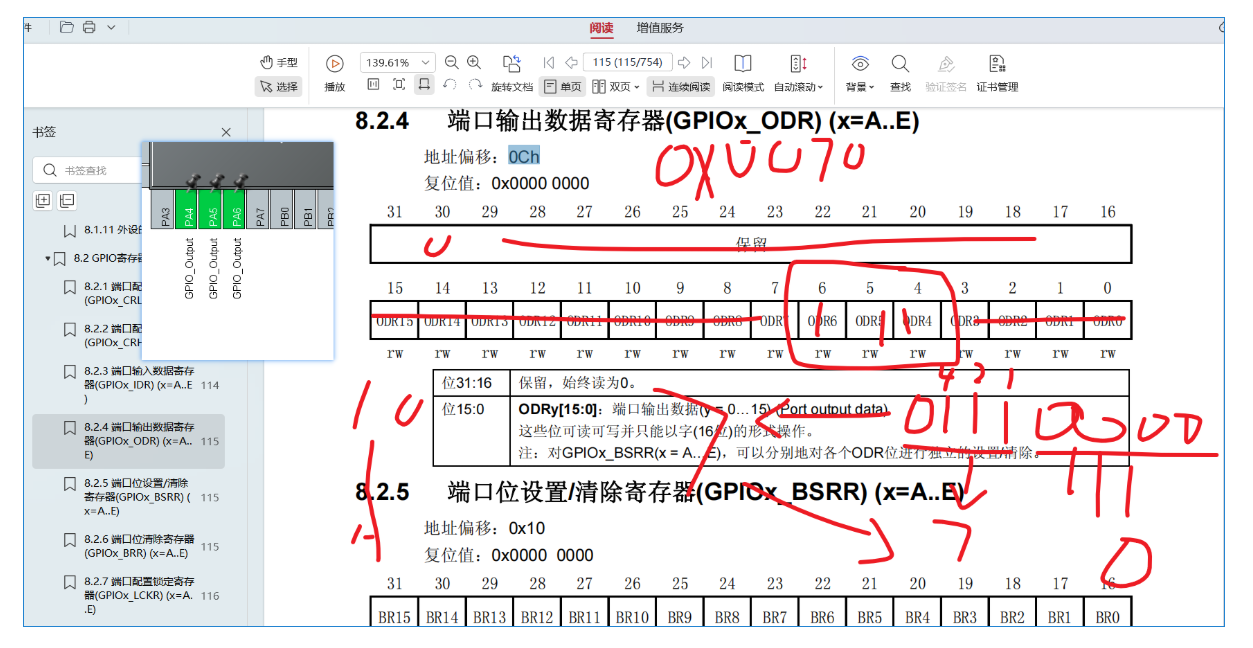
Task: Toggle 连续阅读 continuous reading
Action: click(x=680, y=87)
